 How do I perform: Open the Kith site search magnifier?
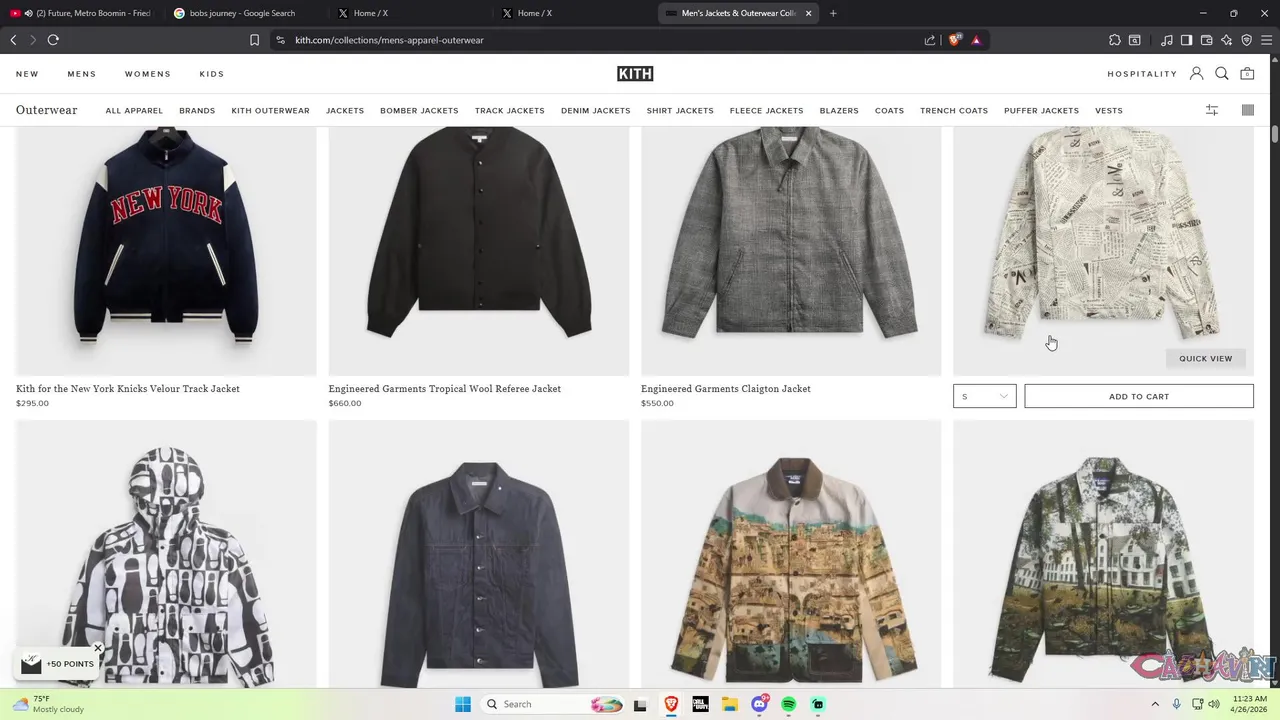click(1222, 74)
